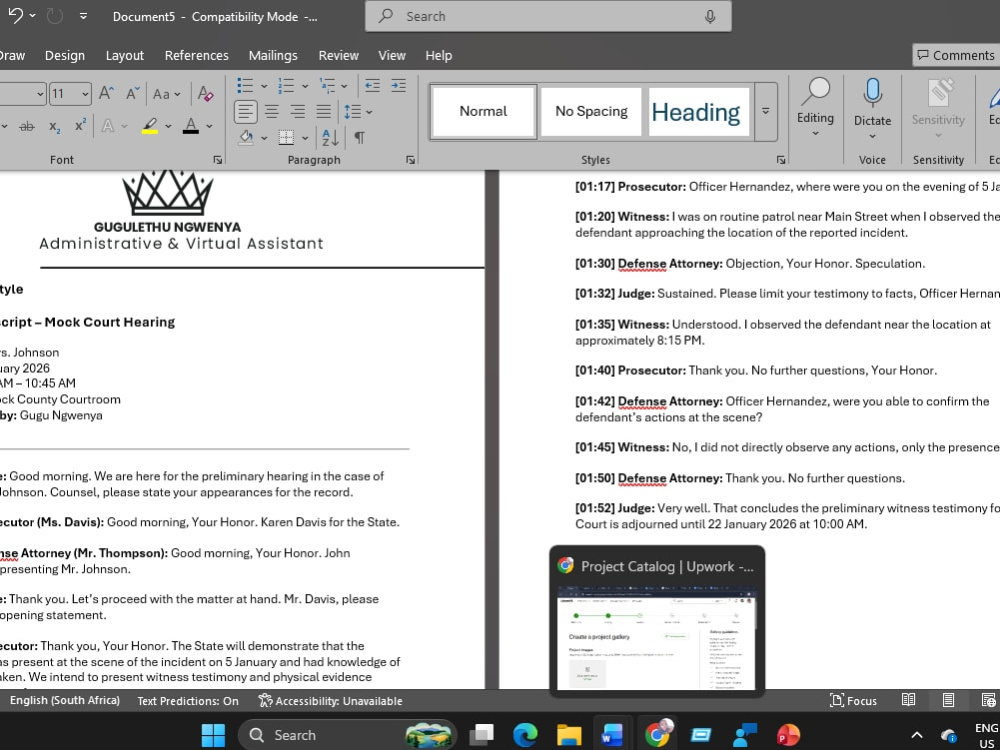Open Styles pane launcher

coord(781,159)
